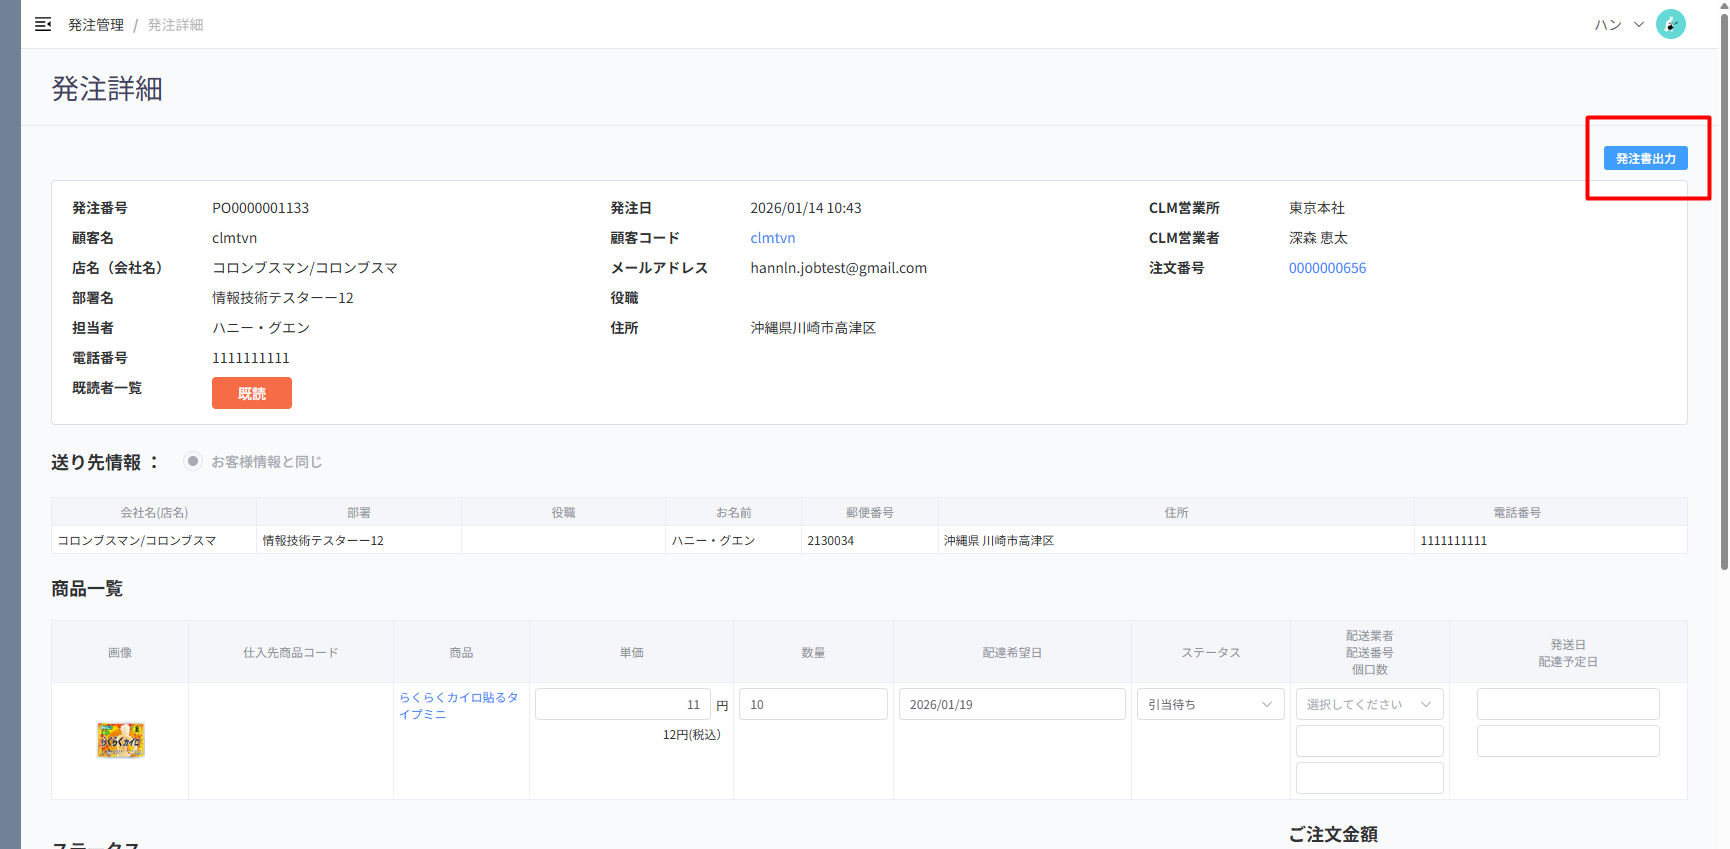Click the unit price field showing 11
This screenshot has width=1730, height=849.
click(x=622, y=704)
